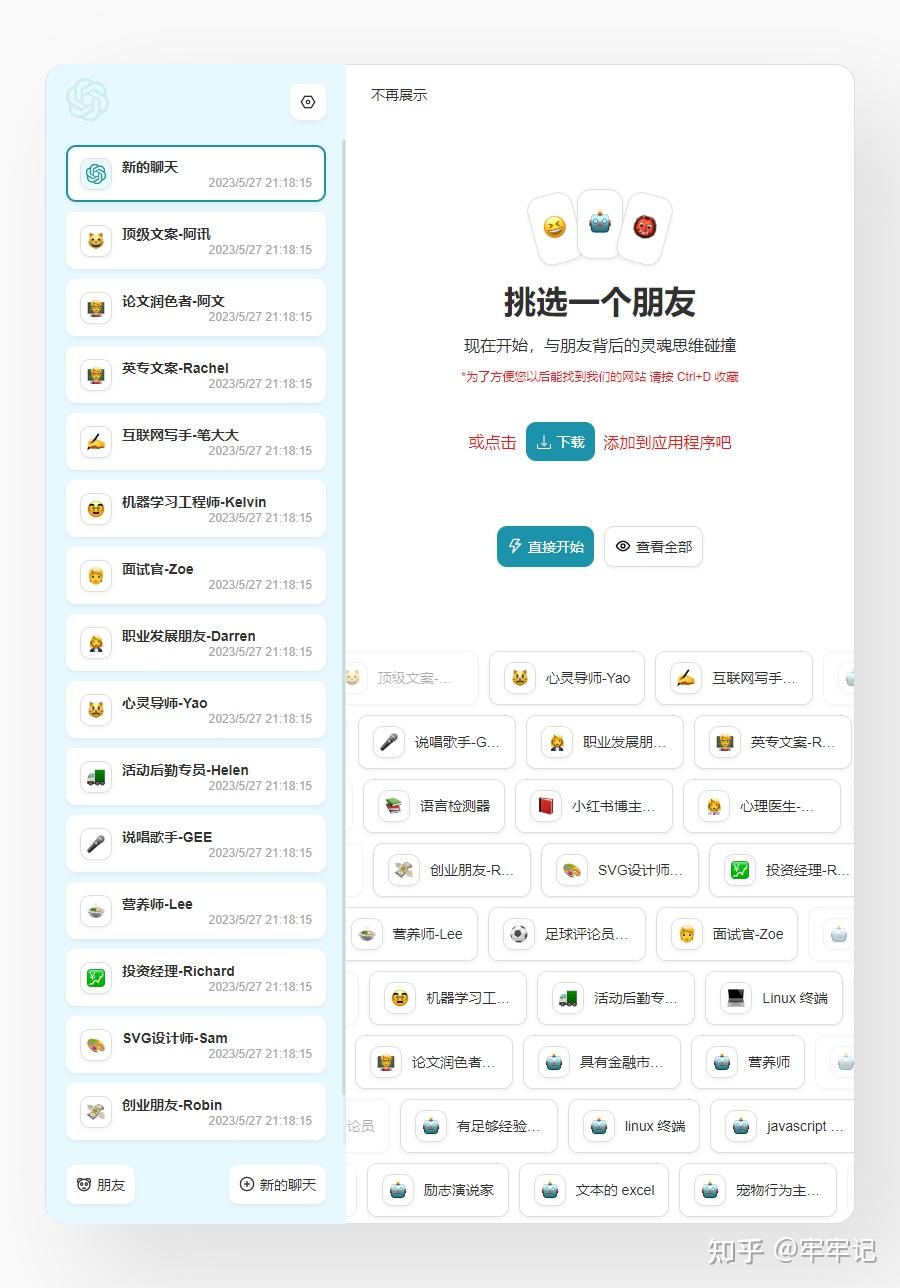Select the pen icon on 互联网写手 card
Image resolution: width=900 pixels, height=1288 pixels.
click(684, 678)
